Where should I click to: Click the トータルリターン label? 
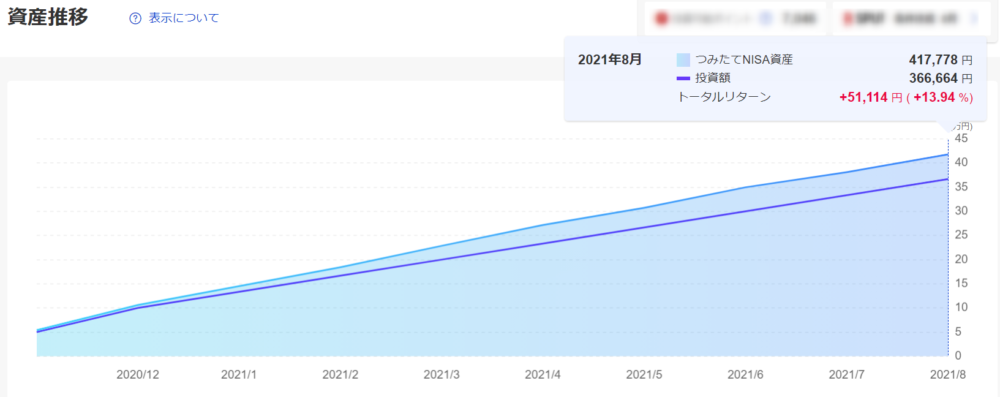723,97
